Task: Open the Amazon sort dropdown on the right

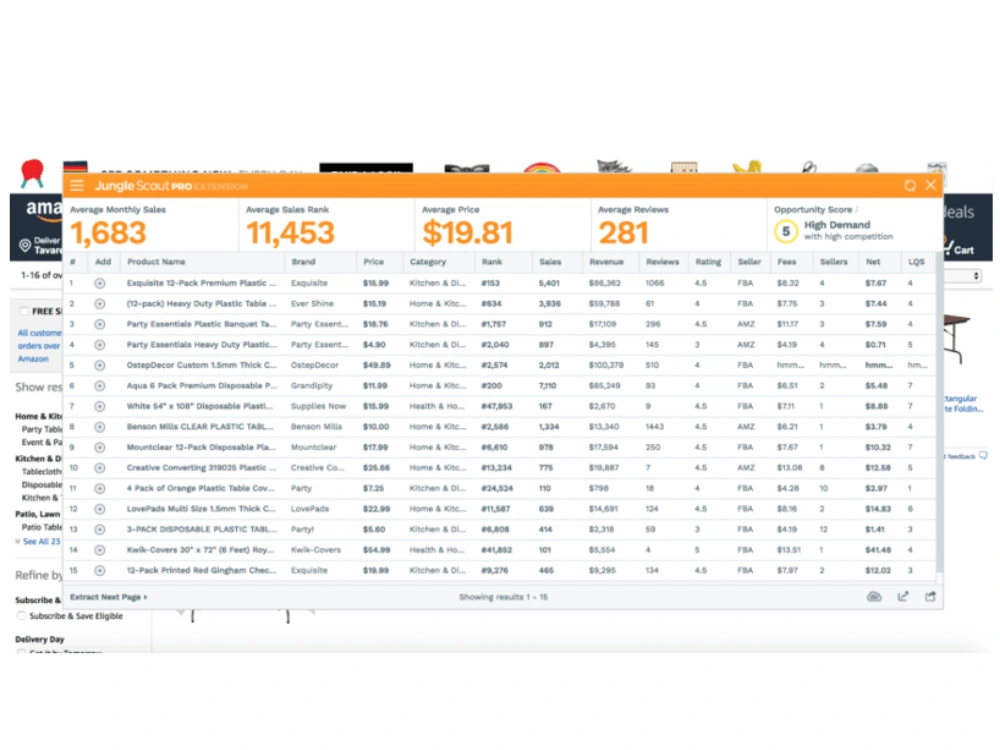Action: (x=963, y=276)
